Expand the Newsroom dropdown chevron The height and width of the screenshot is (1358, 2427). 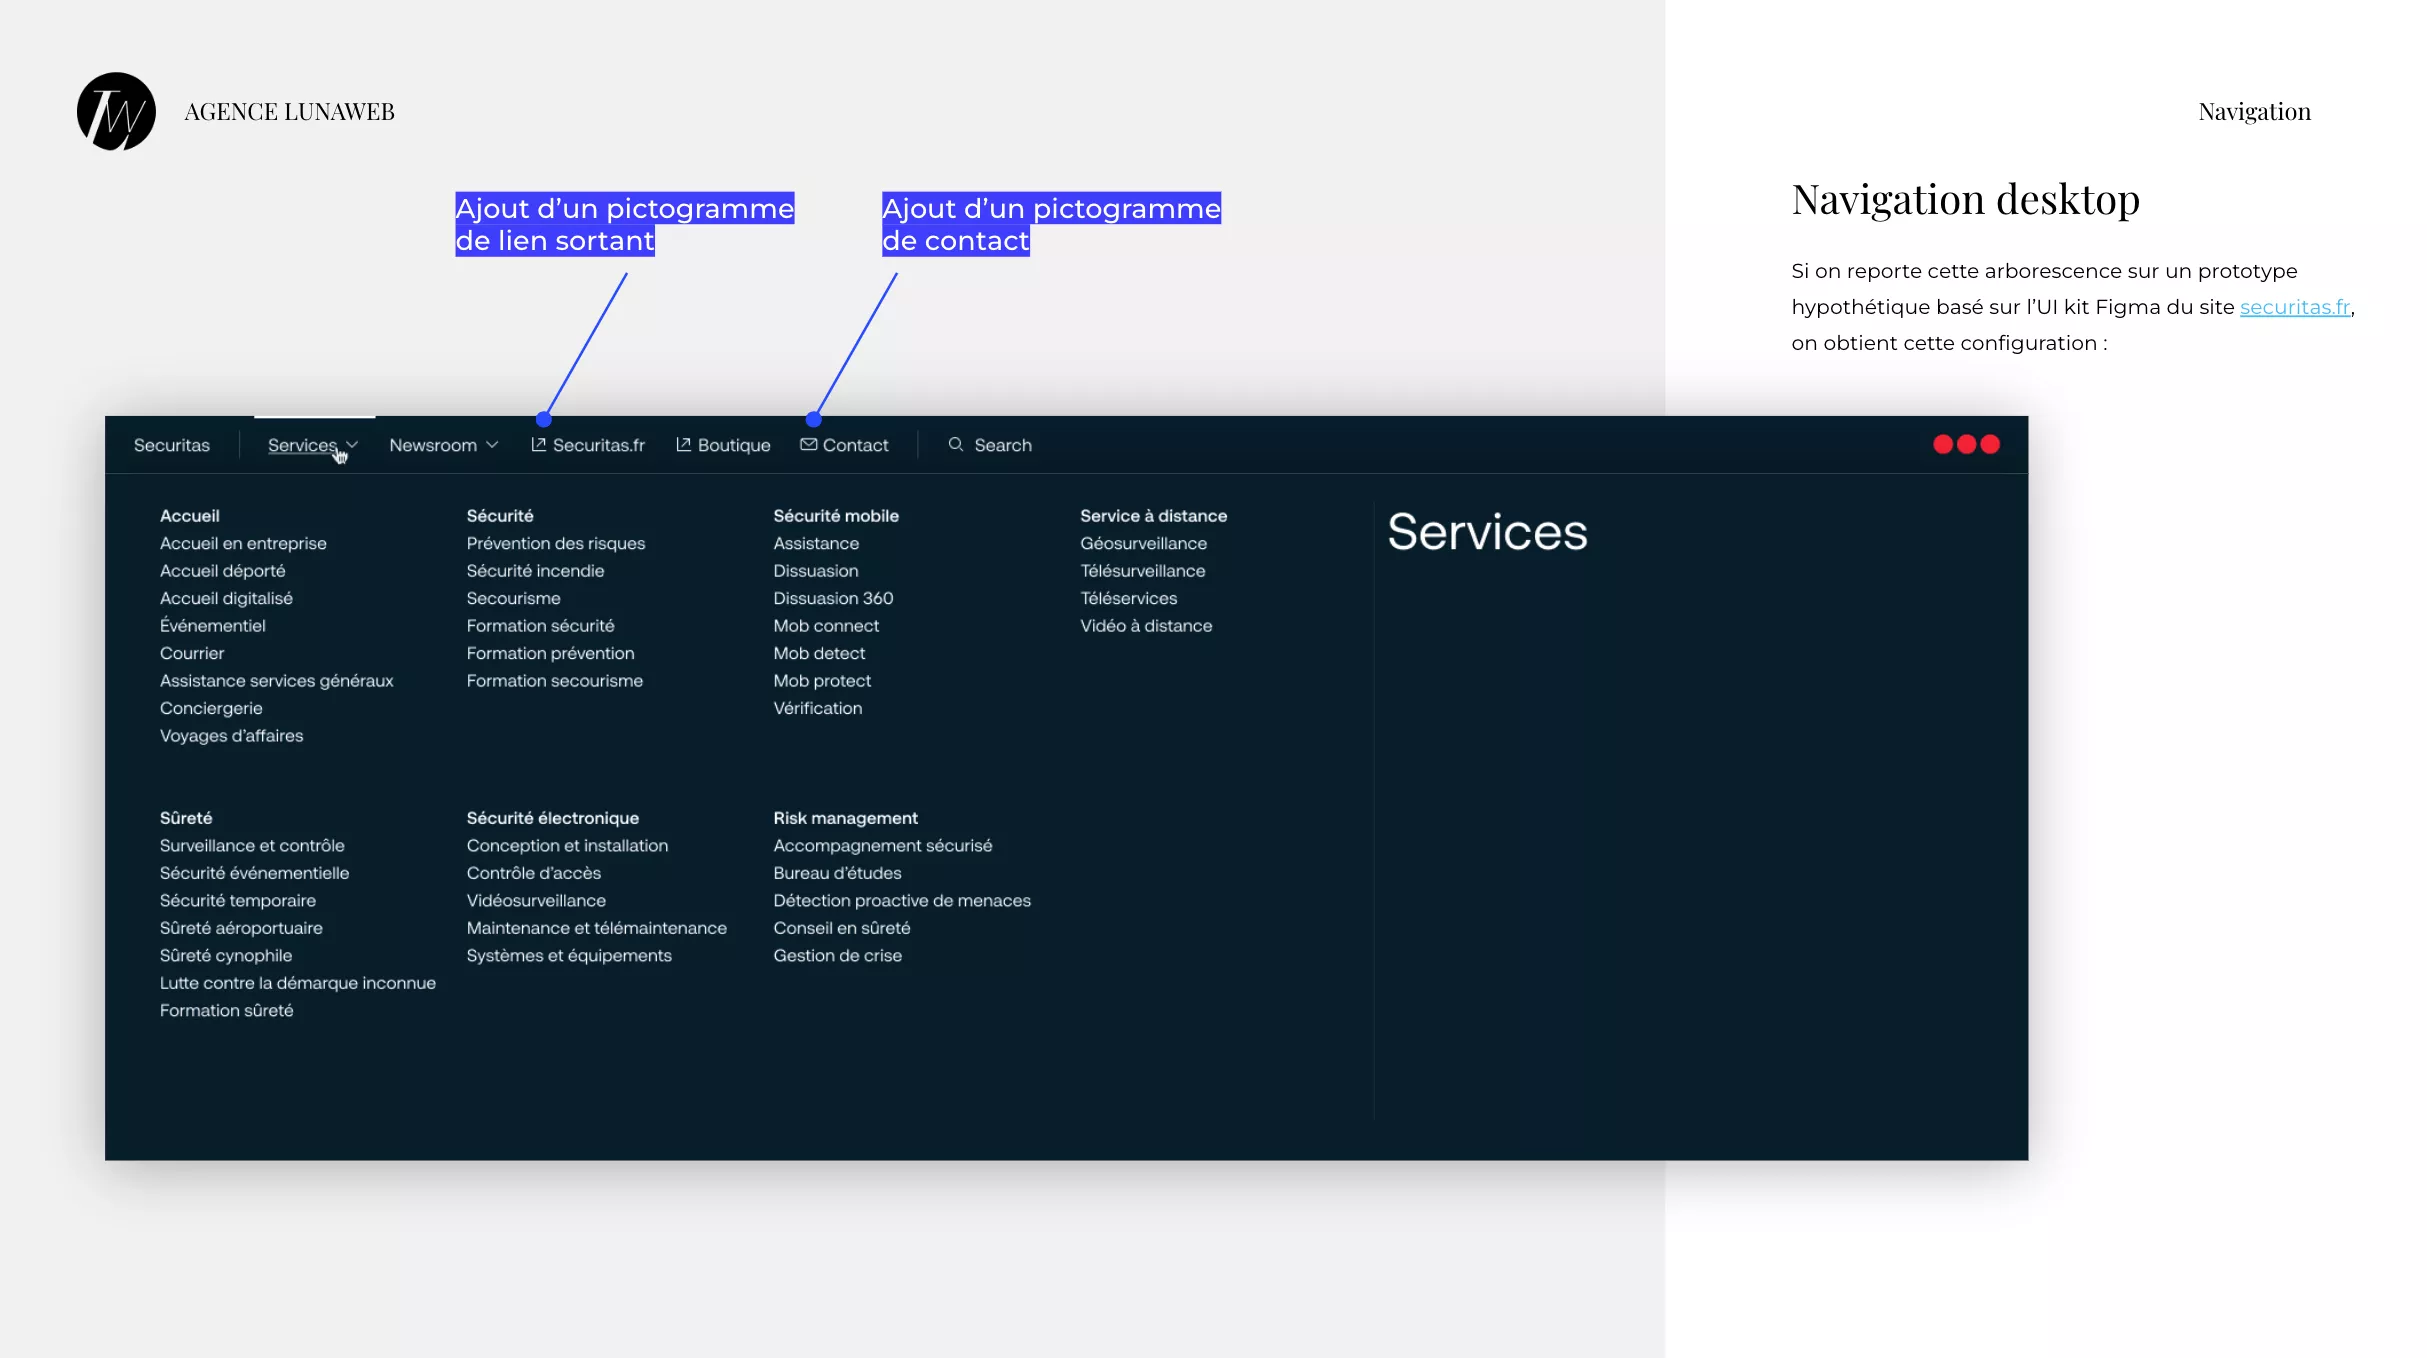click(492, 445)
